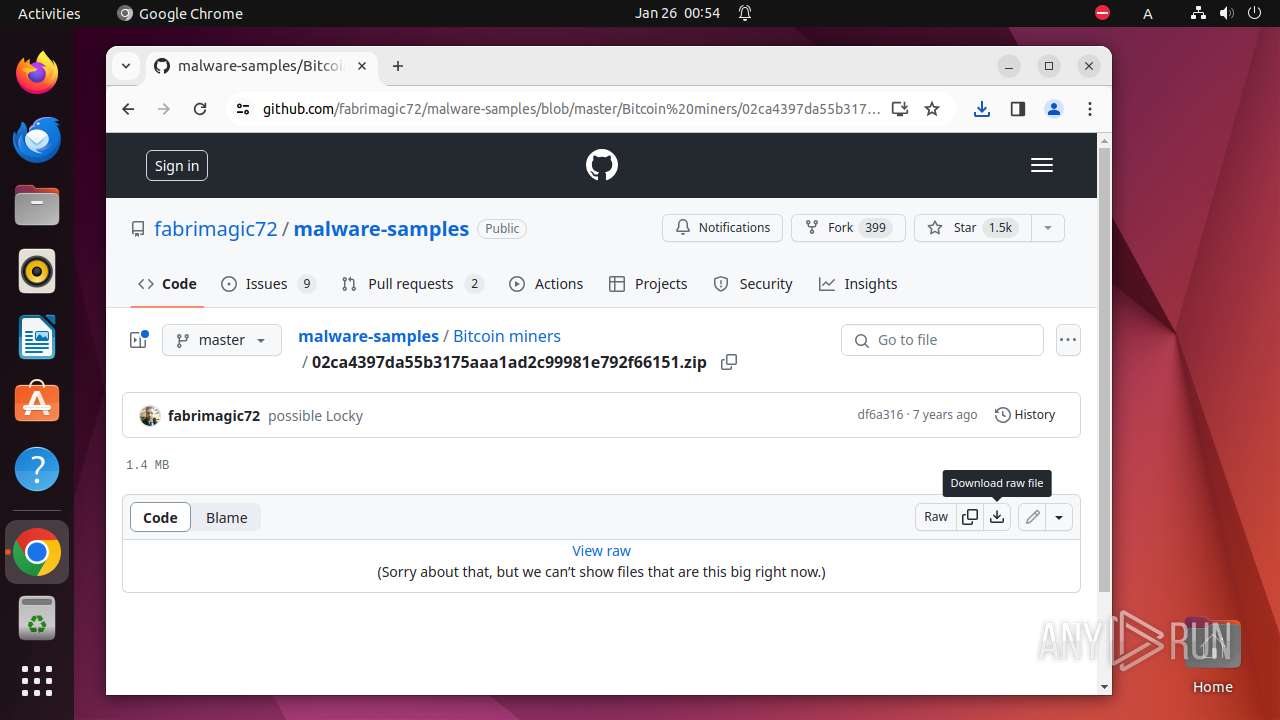Open commit History

[x=1025, y=415]
